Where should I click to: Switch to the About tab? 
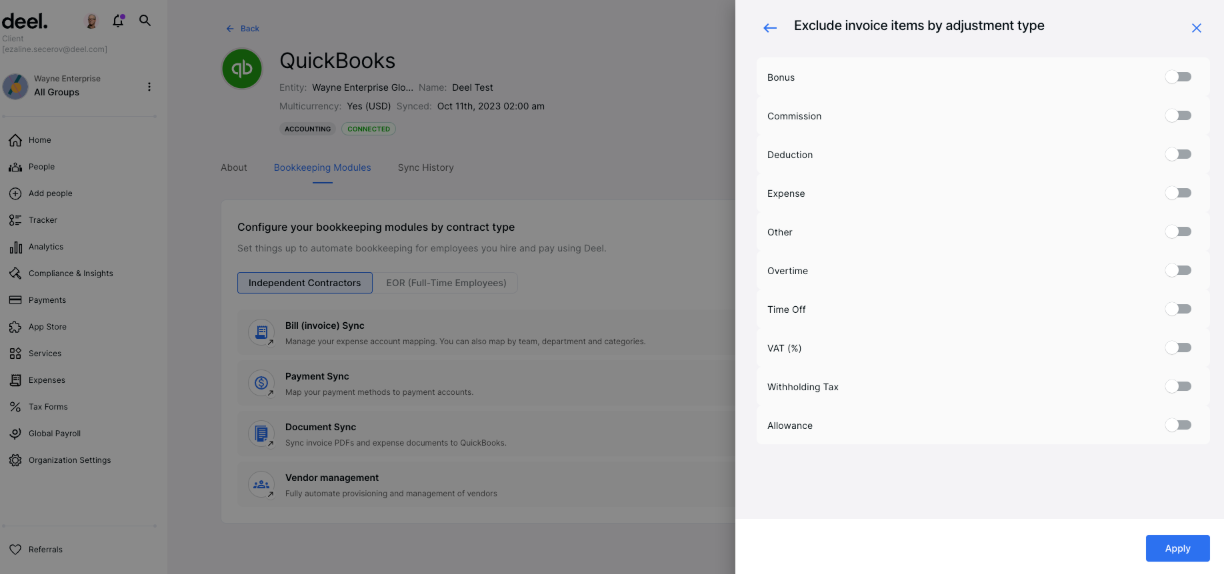pos(234,168)
